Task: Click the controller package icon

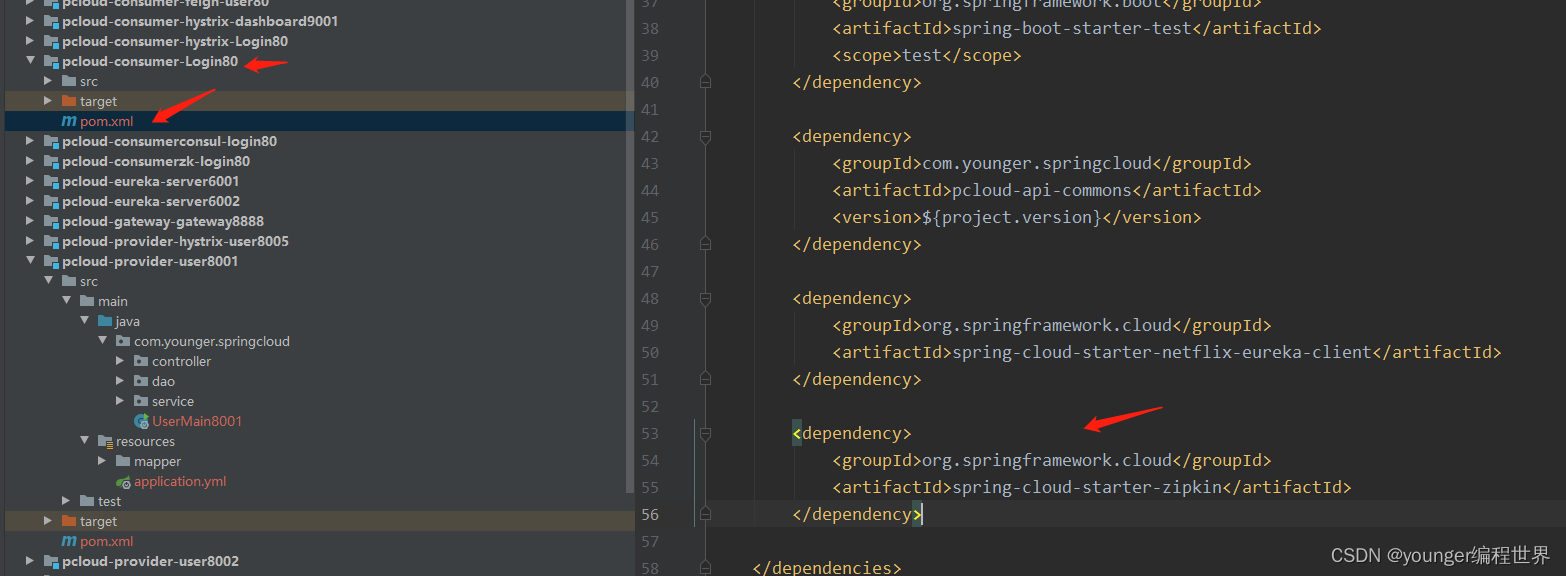Action: 141,361
